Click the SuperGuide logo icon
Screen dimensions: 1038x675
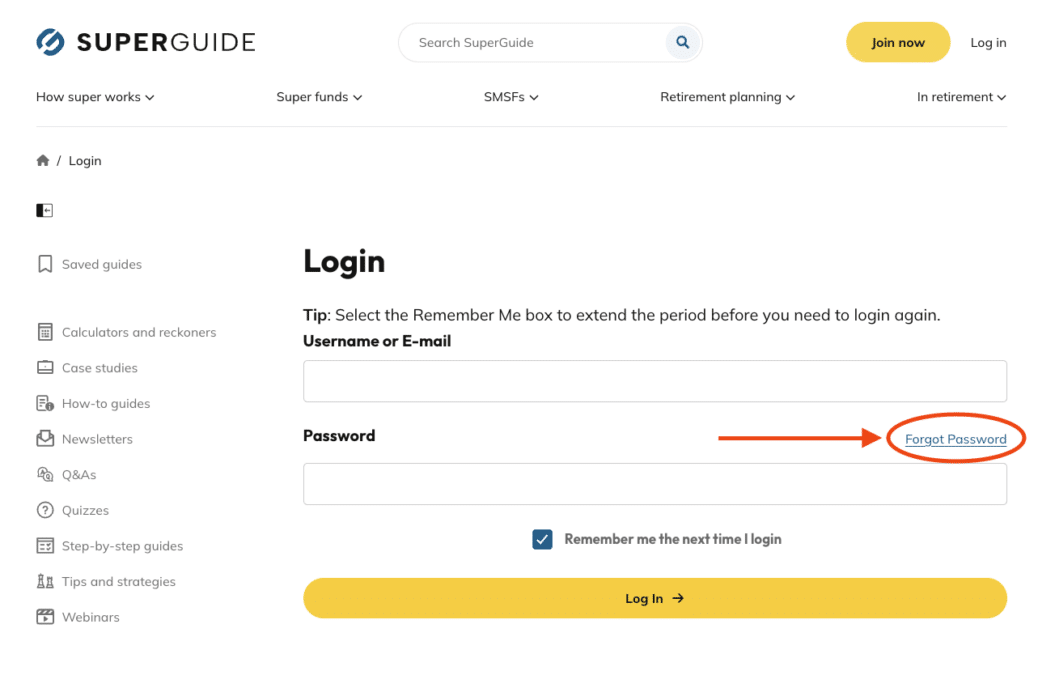[50, 42]
